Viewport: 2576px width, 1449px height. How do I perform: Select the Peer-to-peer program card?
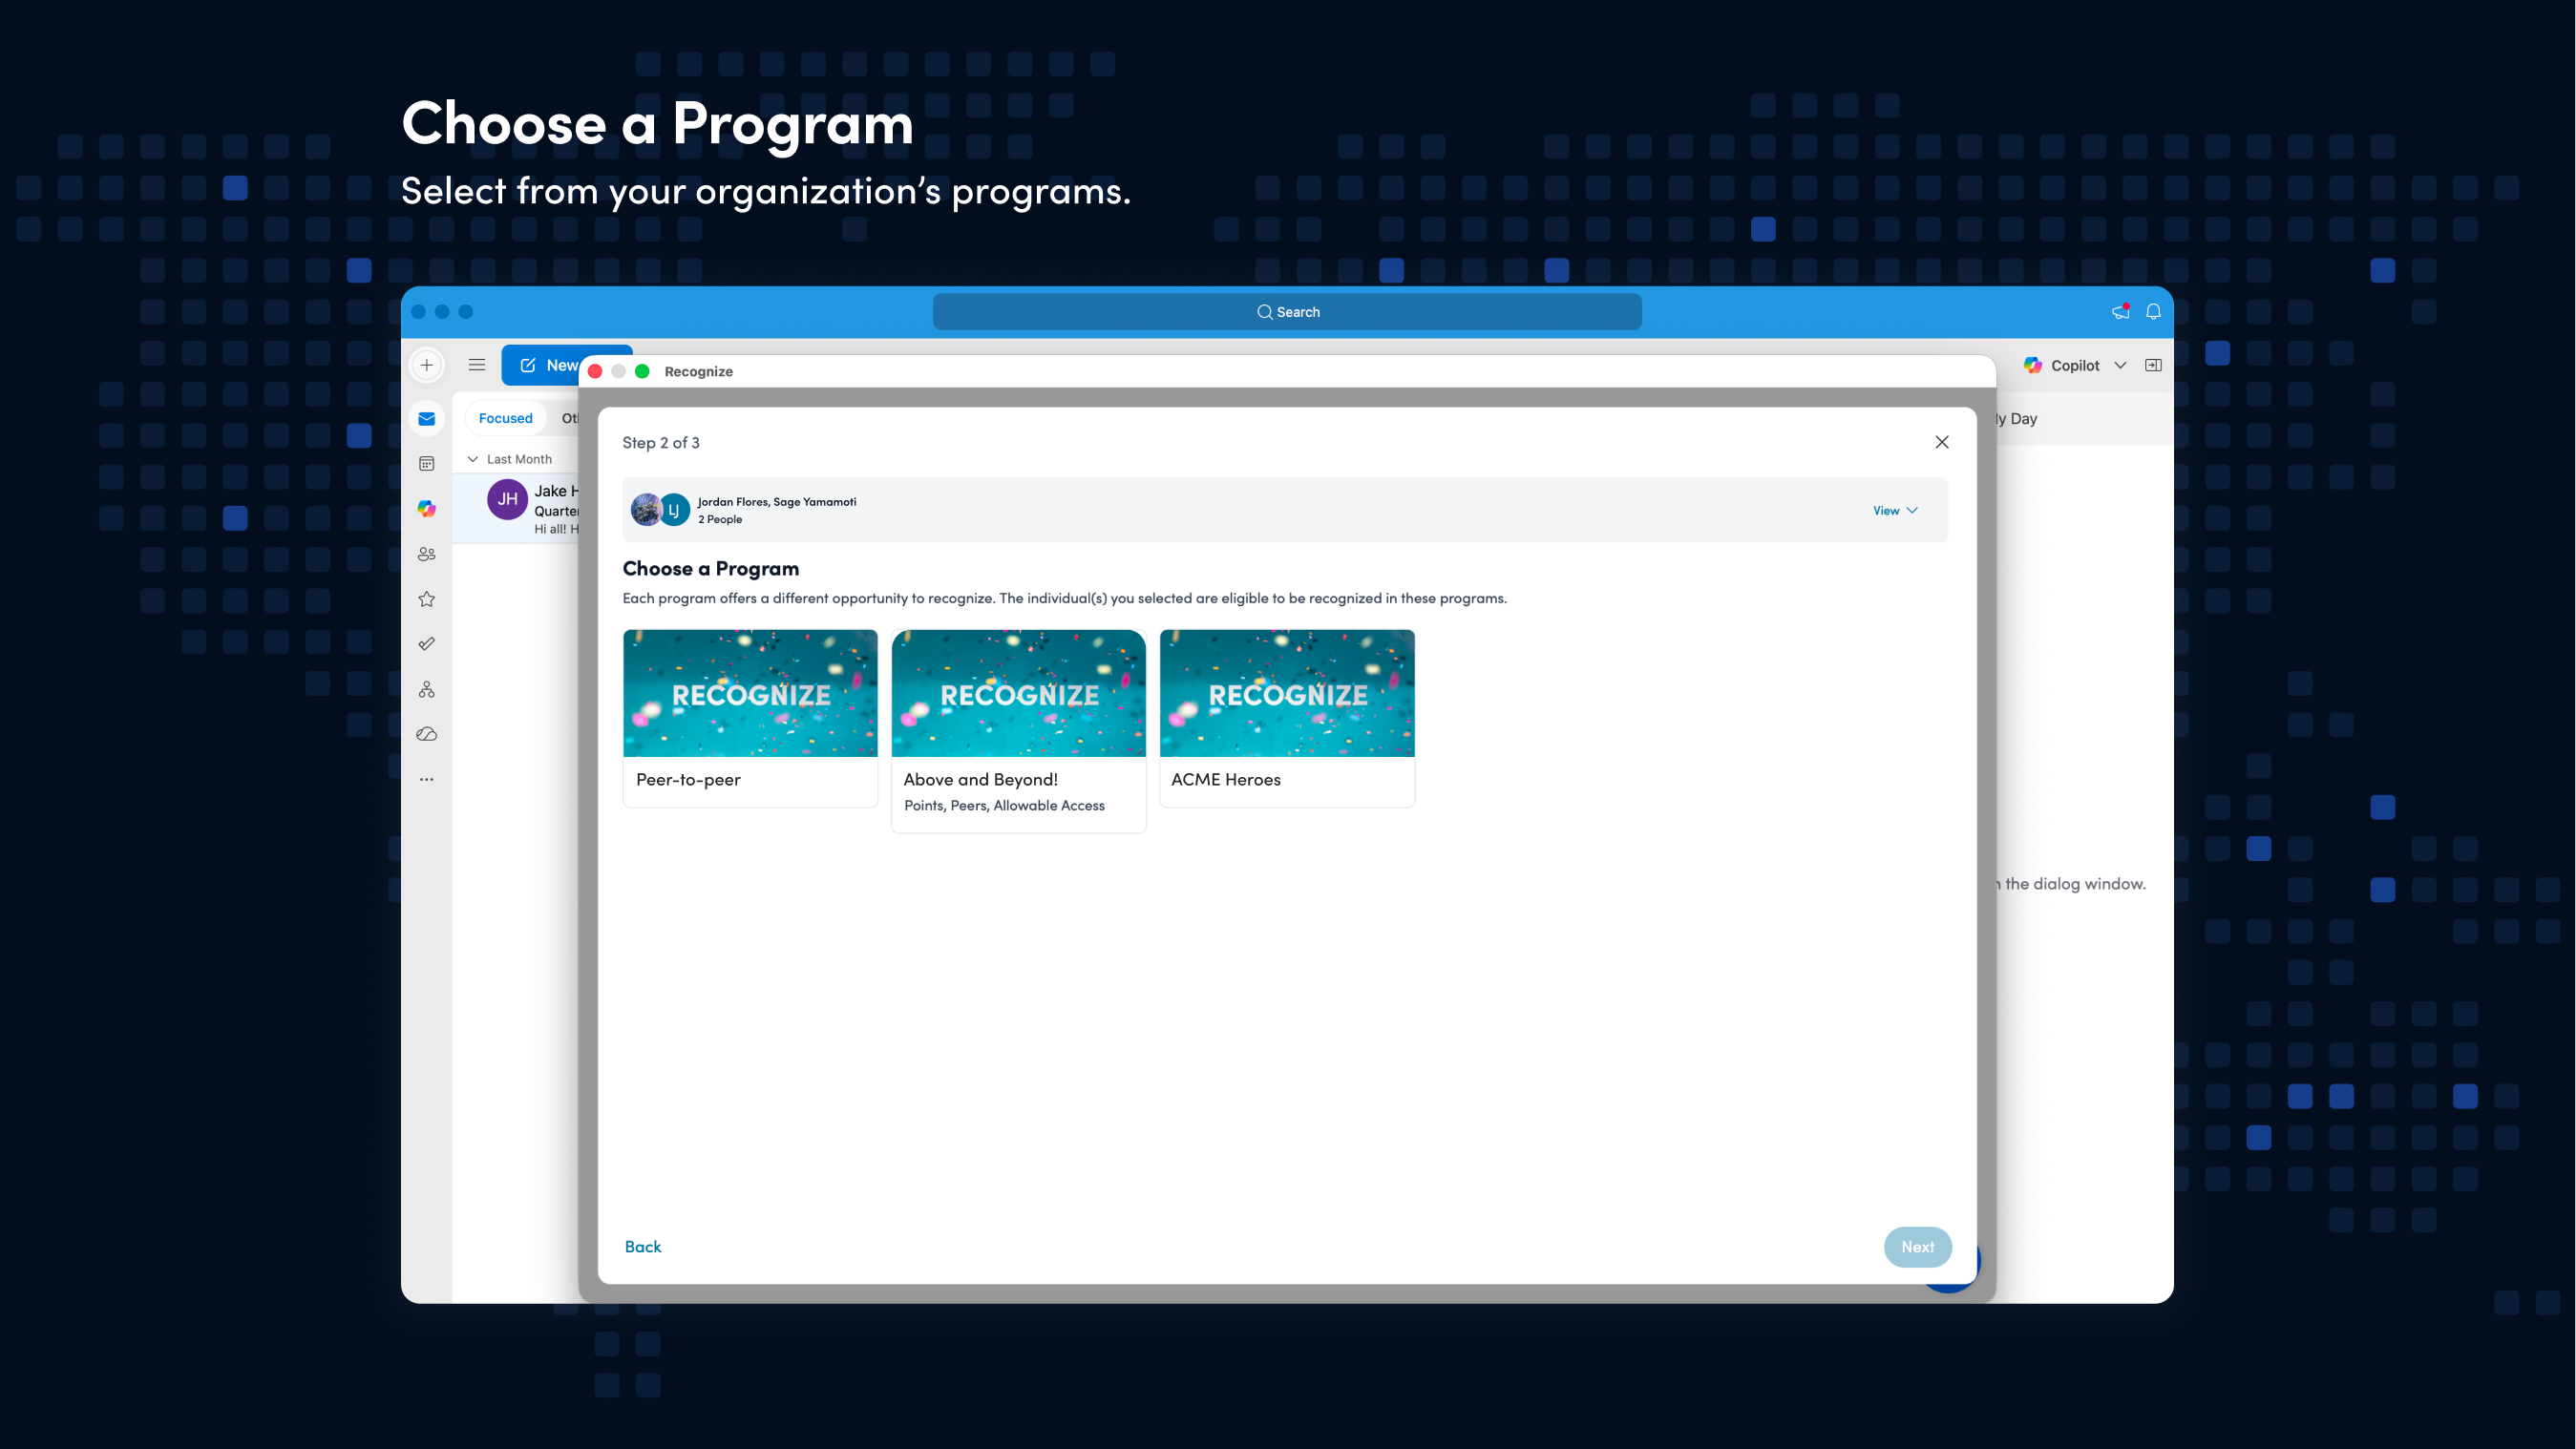tap(750, 718)
